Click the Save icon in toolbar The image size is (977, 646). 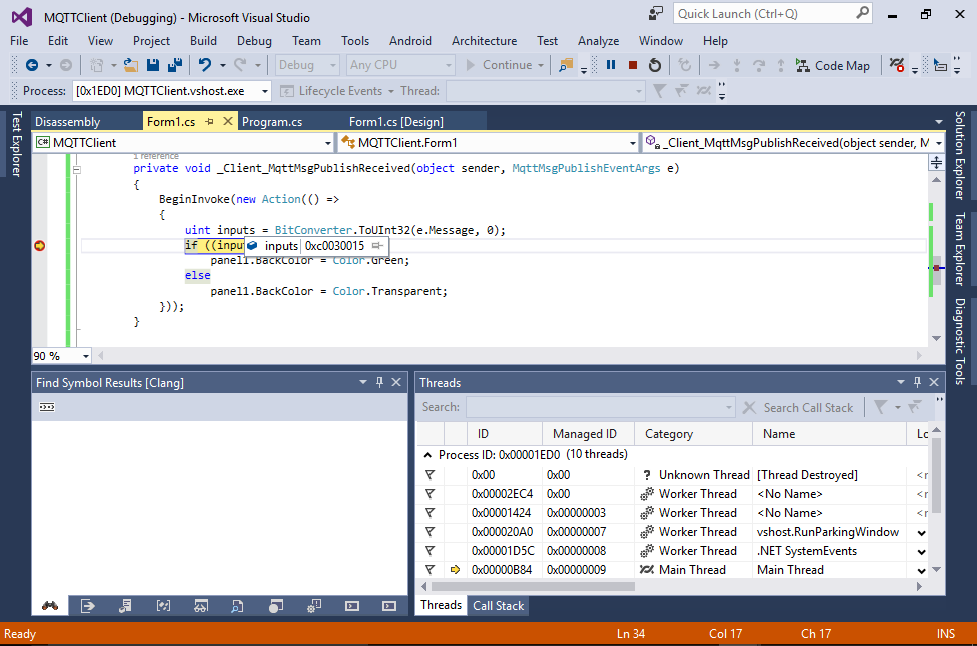153,65
